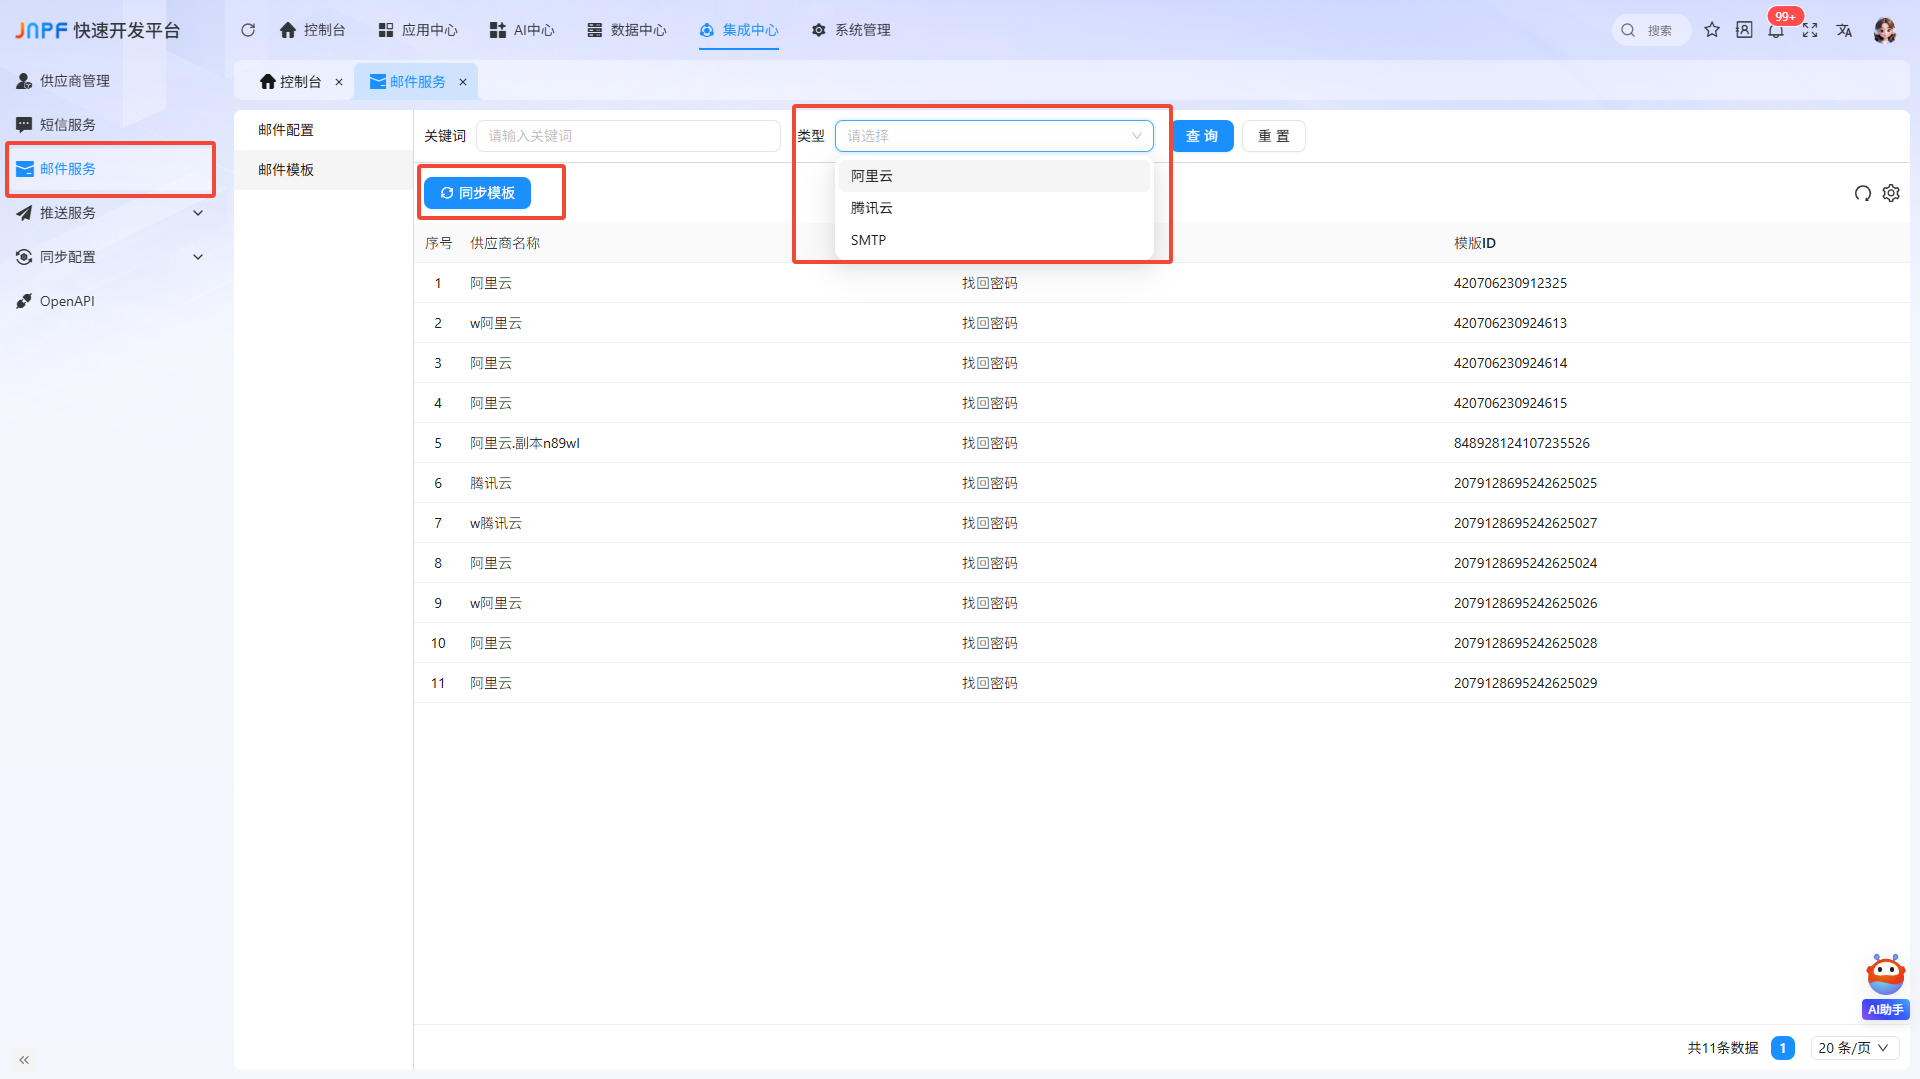
Task: Open the 20 条/页 page size dropdown
Action: [1853, 1048]
